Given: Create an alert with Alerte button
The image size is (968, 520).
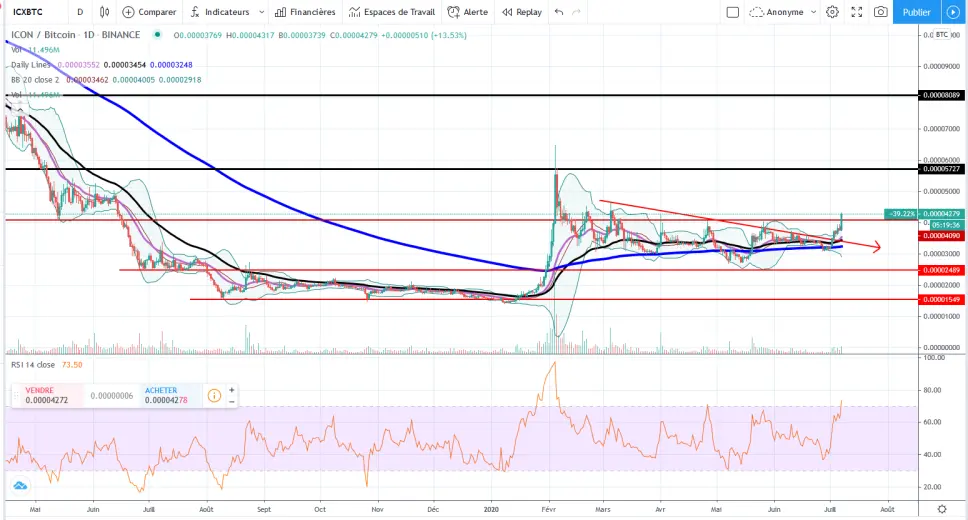Looking at the screenshot, I should pos(468,12).
